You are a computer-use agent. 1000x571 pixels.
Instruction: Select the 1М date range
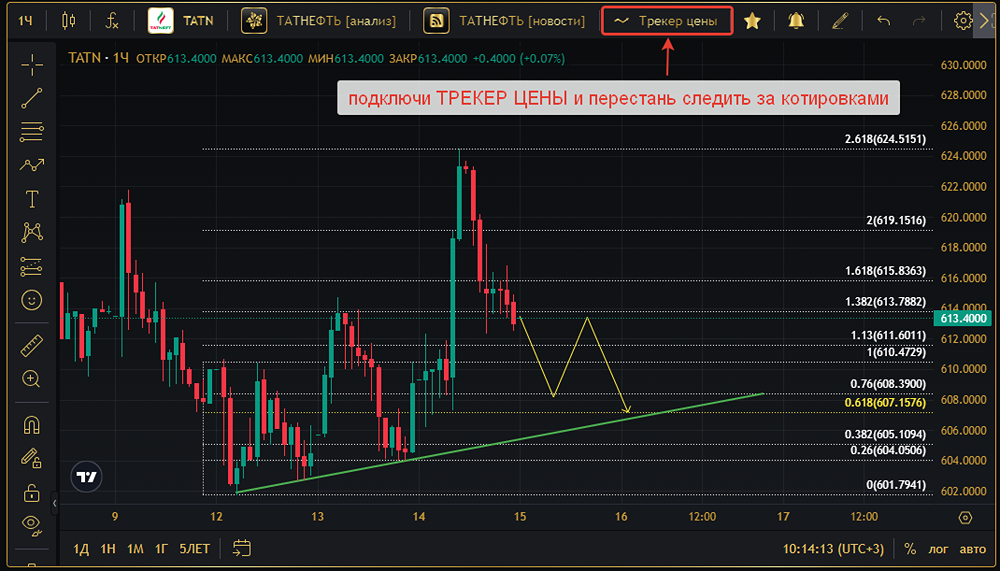(135, 549)
